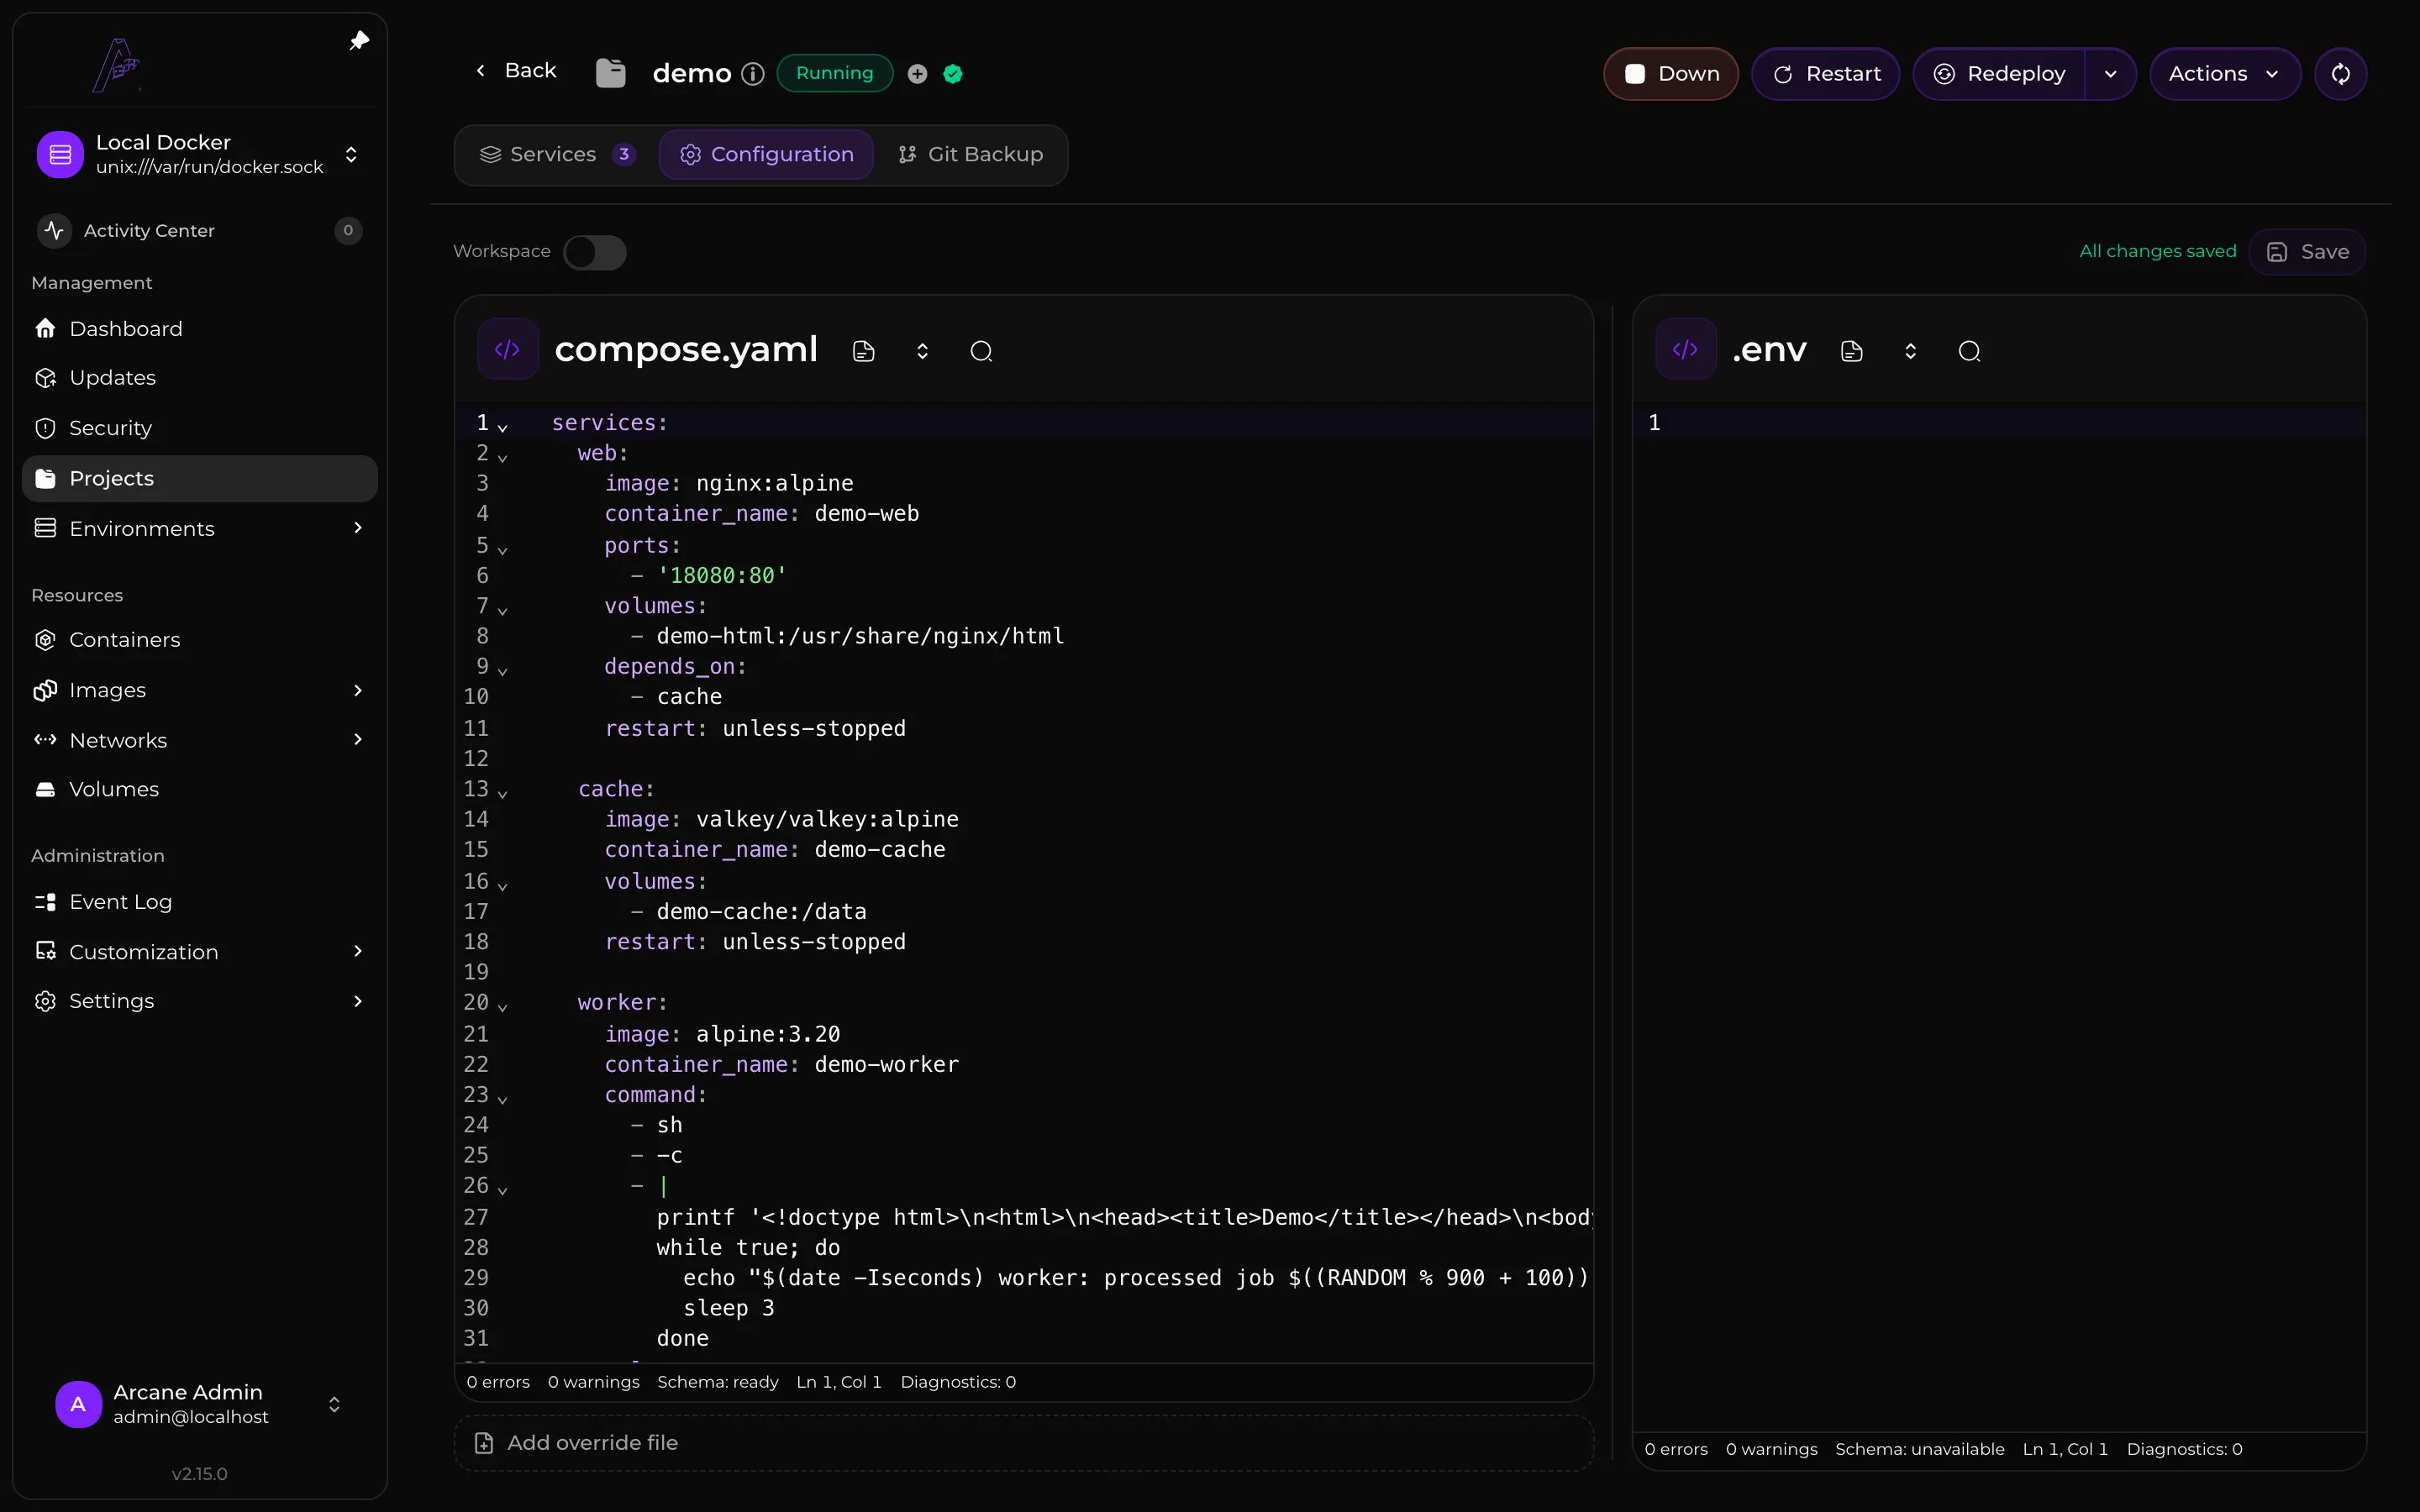Click the 'All changes saved' text
The height and width of the screenshot is (1512, 2420).
[2158, 251]
